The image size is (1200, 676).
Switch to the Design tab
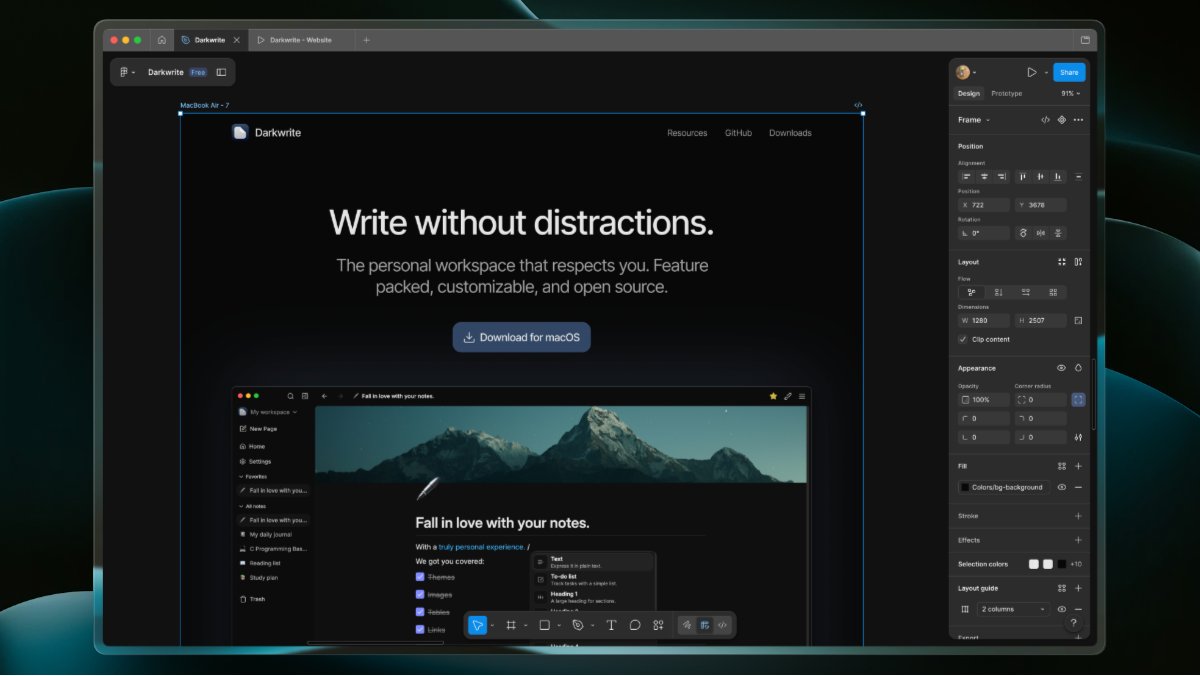click(x=969, y=94)
